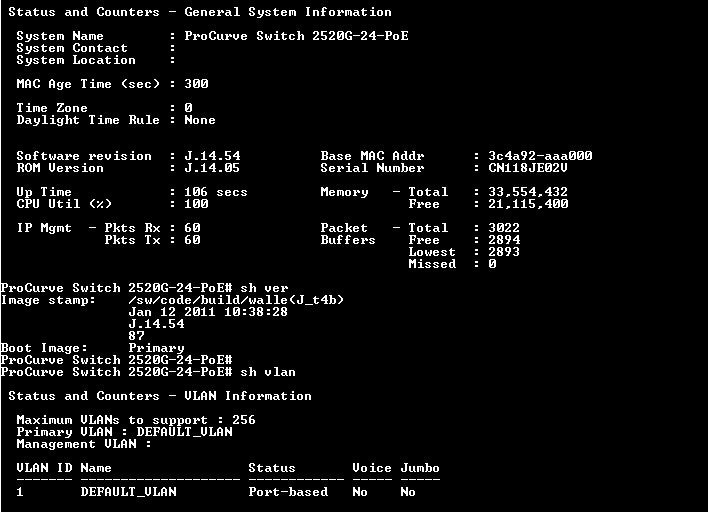Select DEFAULT_VLAN name in the VLAN table row
Screen dimensions: 708x512
tap(128, 492)
